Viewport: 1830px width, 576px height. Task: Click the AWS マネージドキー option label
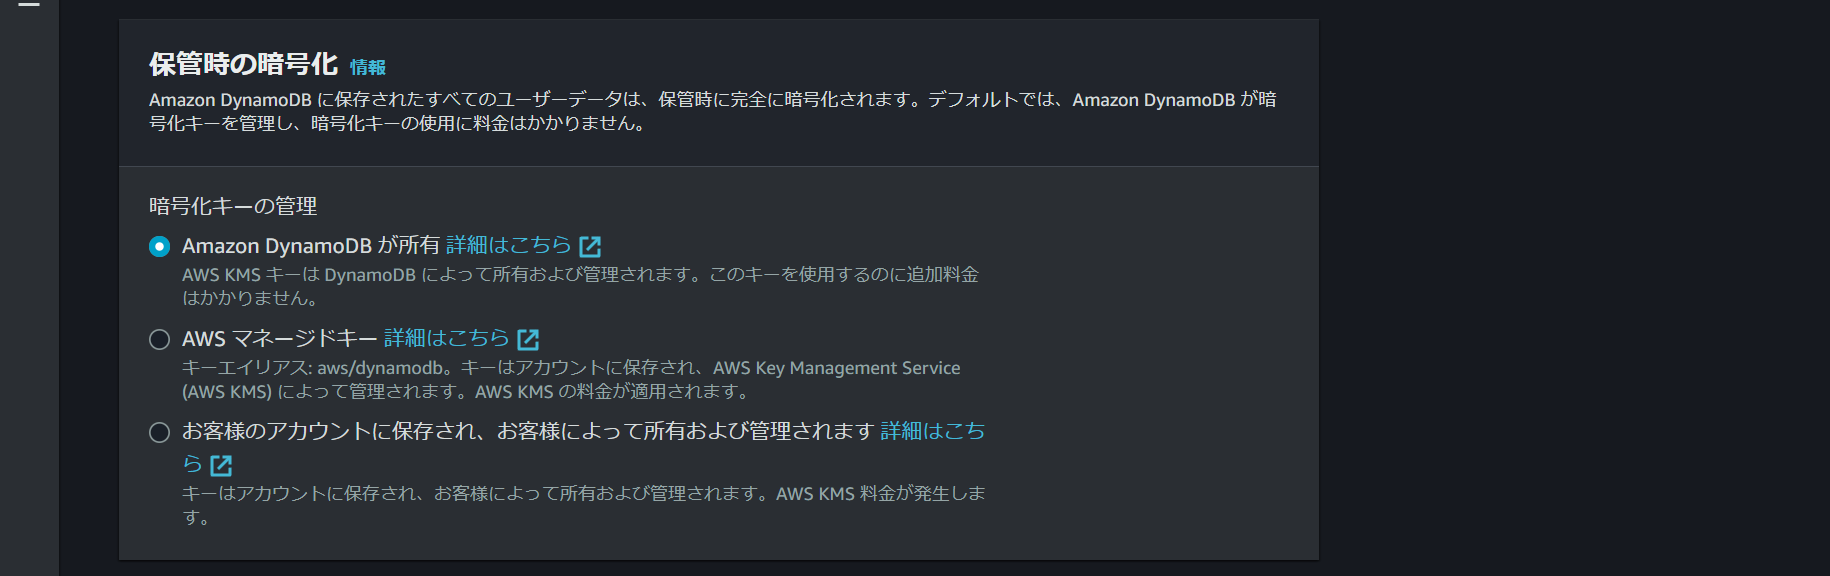click(279, 338)
